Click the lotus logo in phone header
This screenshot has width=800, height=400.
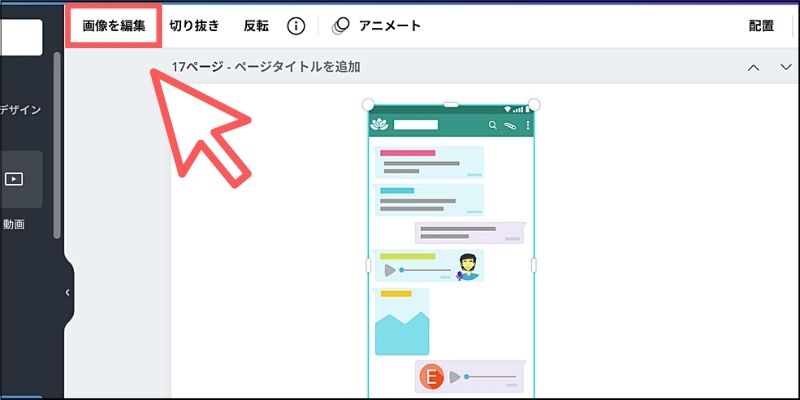pyautogui.click(x=379, y=124)
